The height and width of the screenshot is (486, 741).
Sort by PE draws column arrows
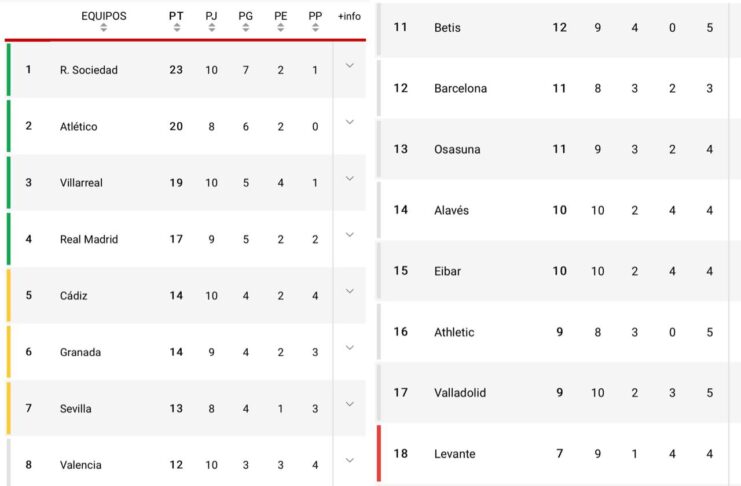coord(281,28)
